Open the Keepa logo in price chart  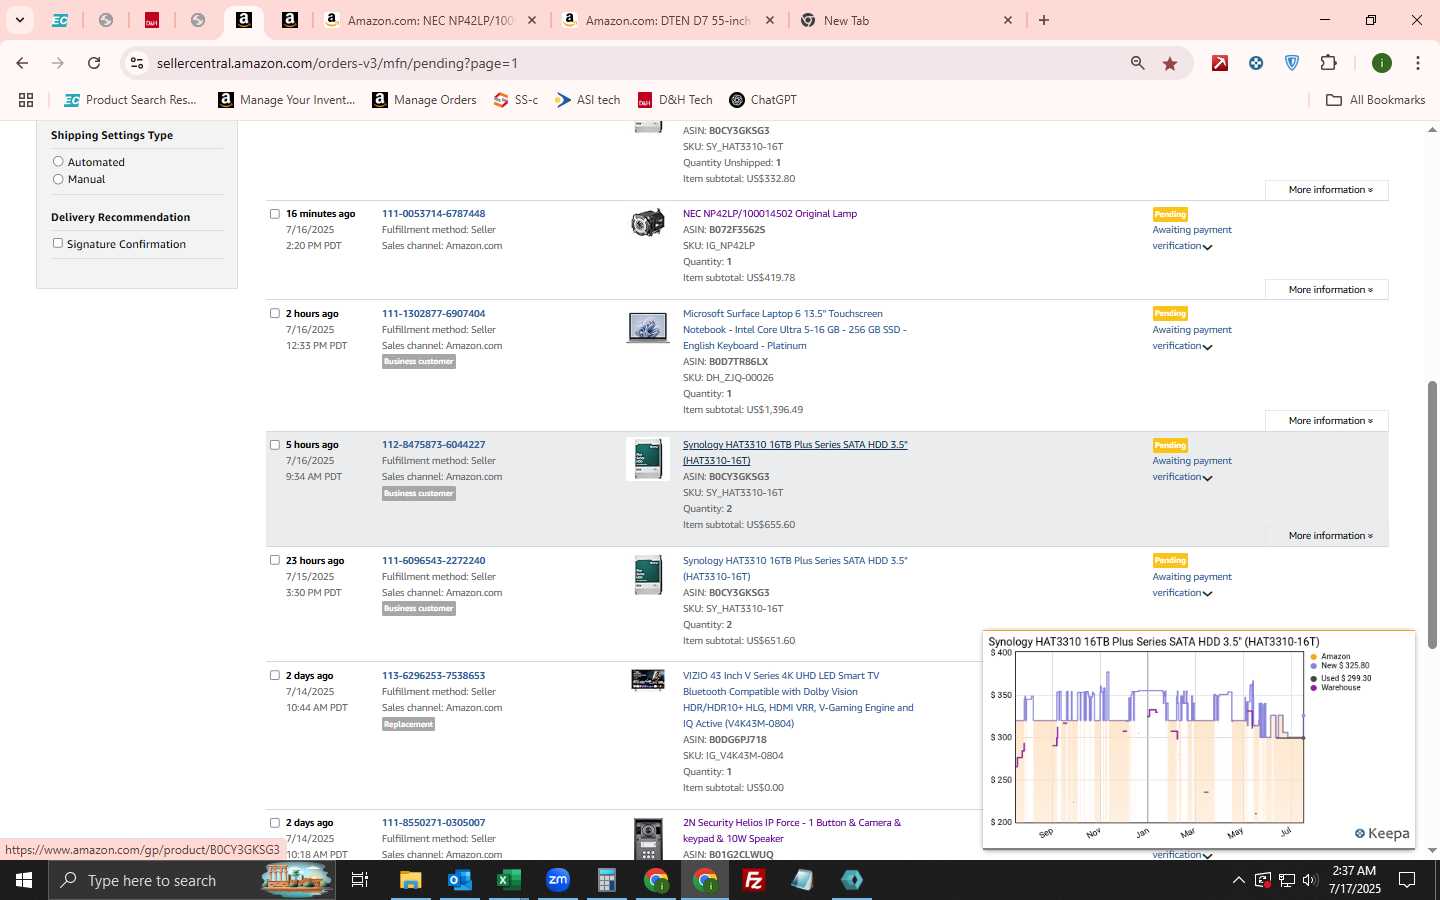point(1382,833)
